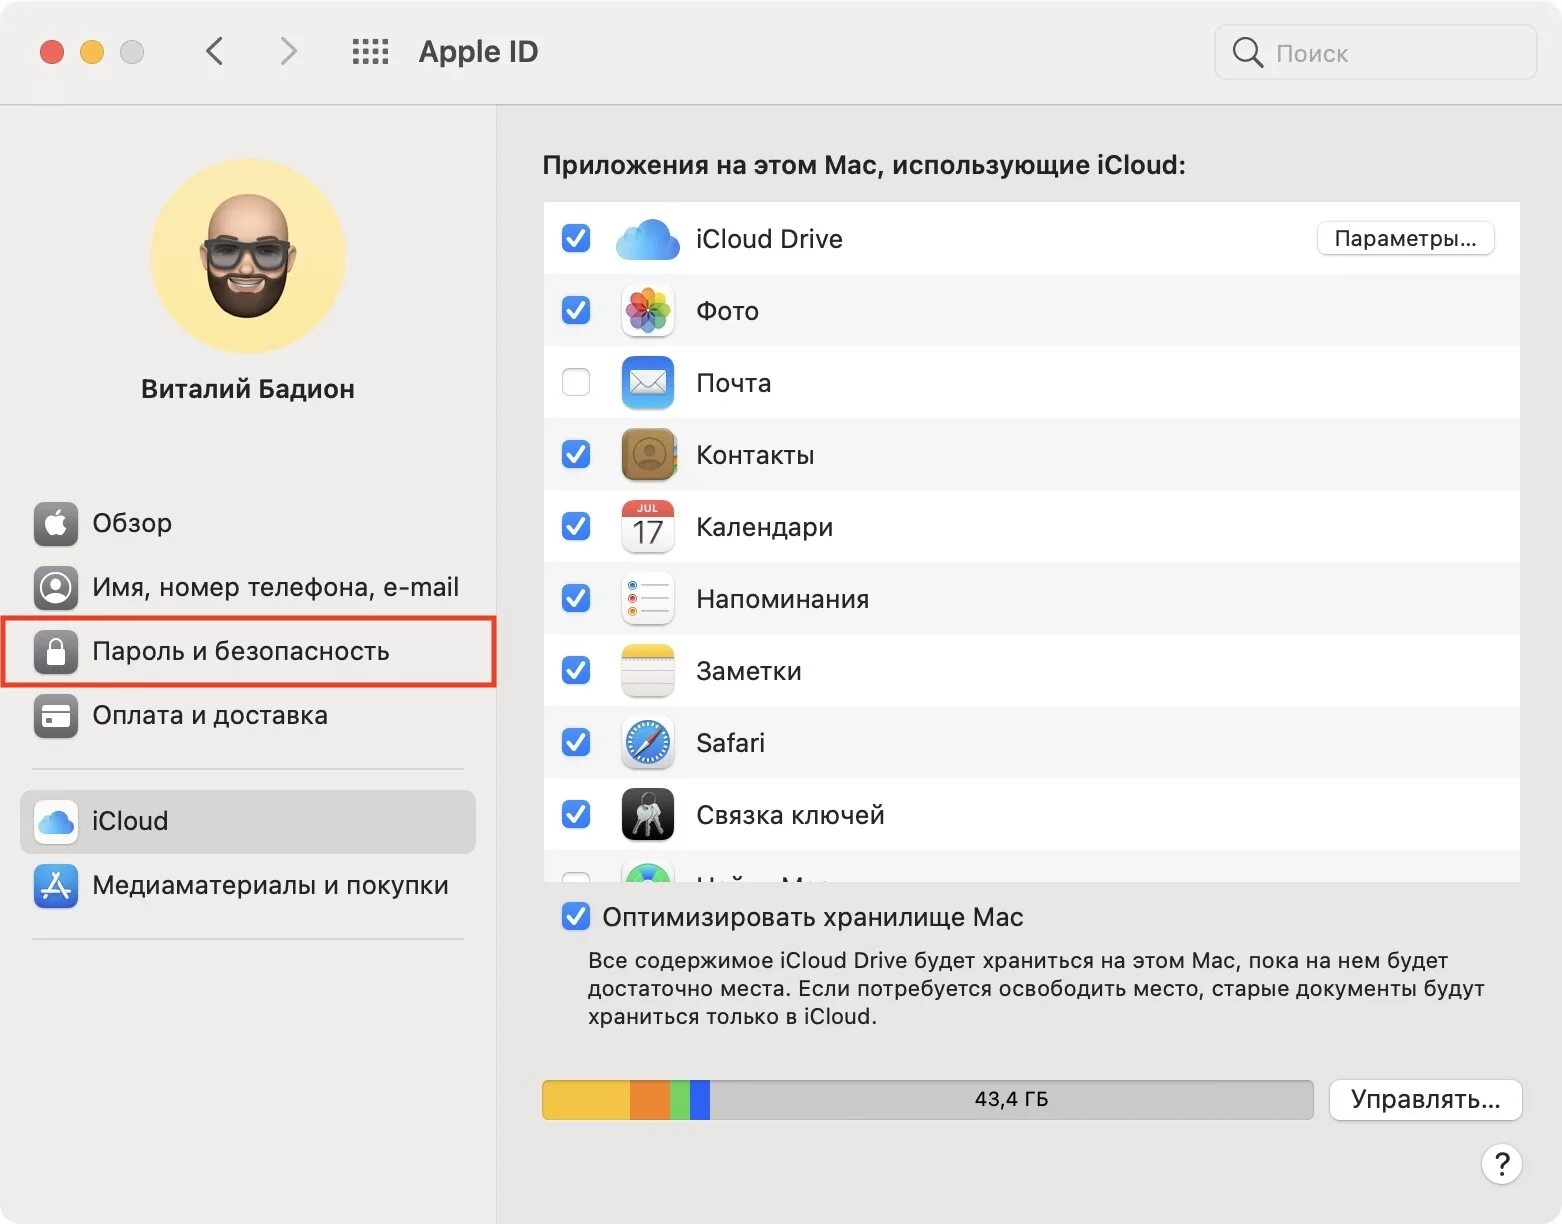This screenshot has height=1224, width=1562.
Task: Uncheck the Фото checkbox
Action: 576,311
